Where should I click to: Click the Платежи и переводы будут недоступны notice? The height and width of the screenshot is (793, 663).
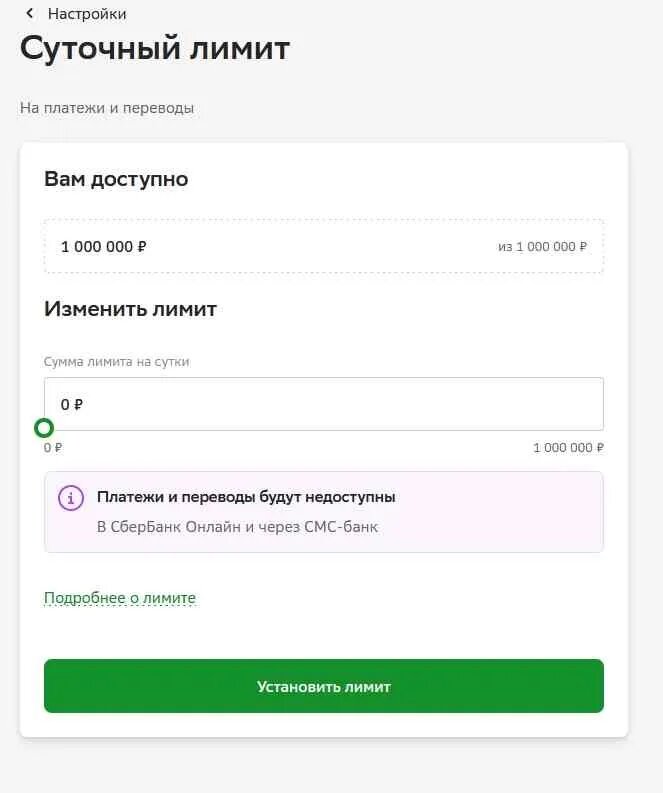click(x=246, y=497)
